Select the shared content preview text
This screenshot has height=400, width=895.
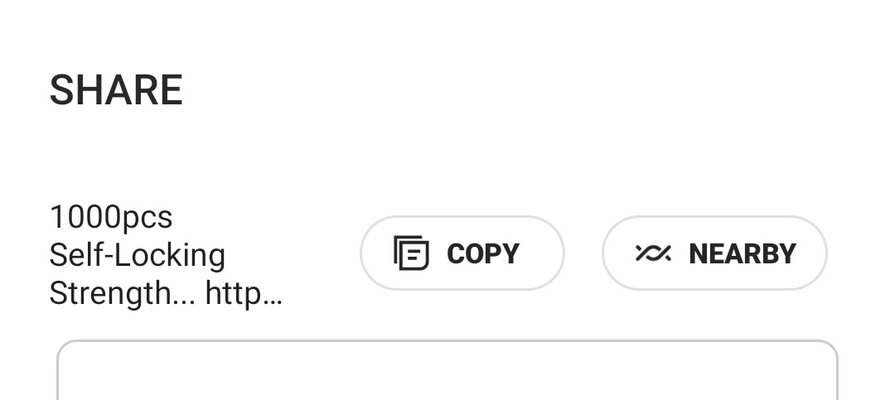coord(166,257)
